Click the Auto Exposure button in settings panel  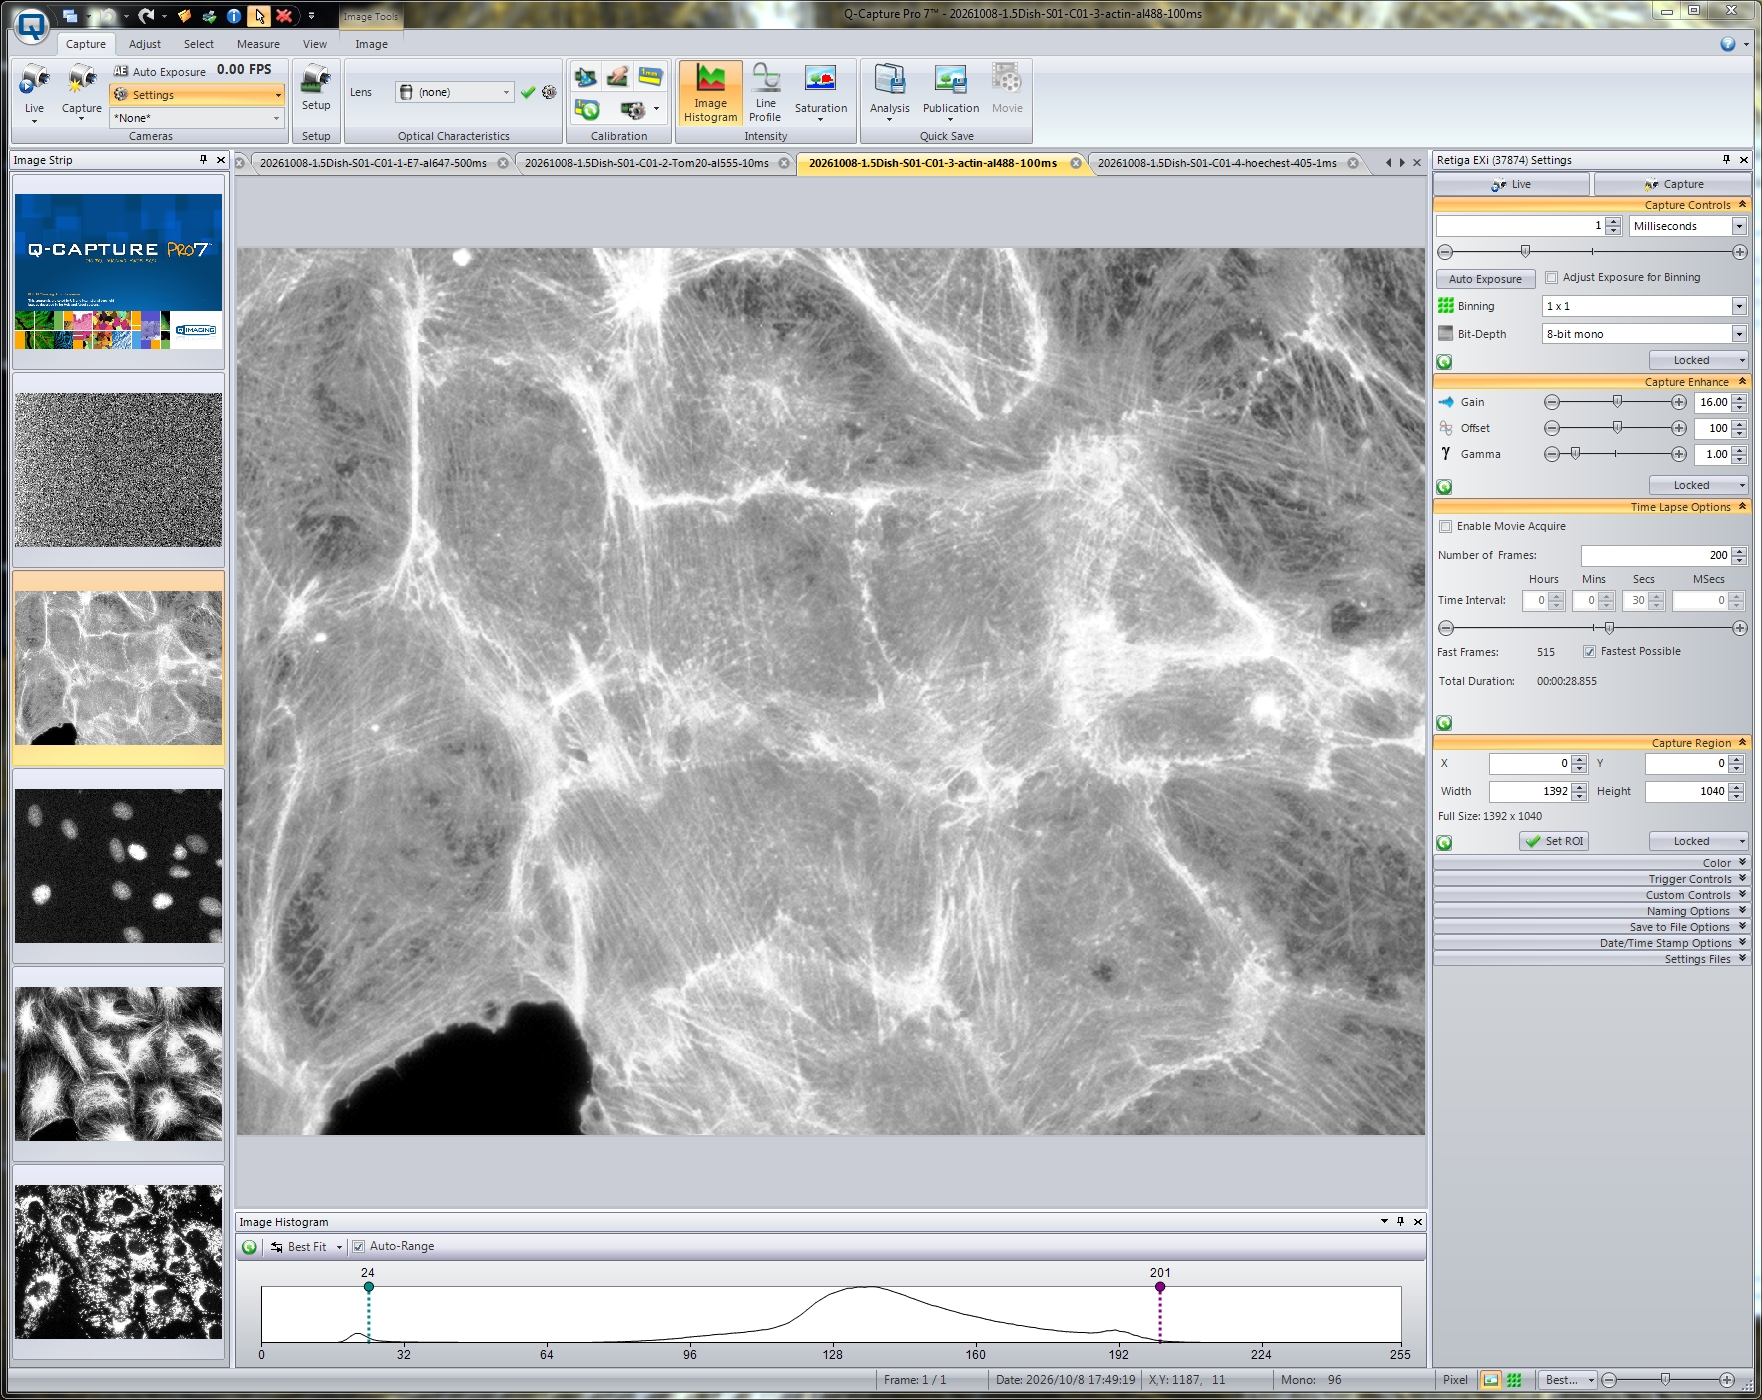[x=1485, y=279]
